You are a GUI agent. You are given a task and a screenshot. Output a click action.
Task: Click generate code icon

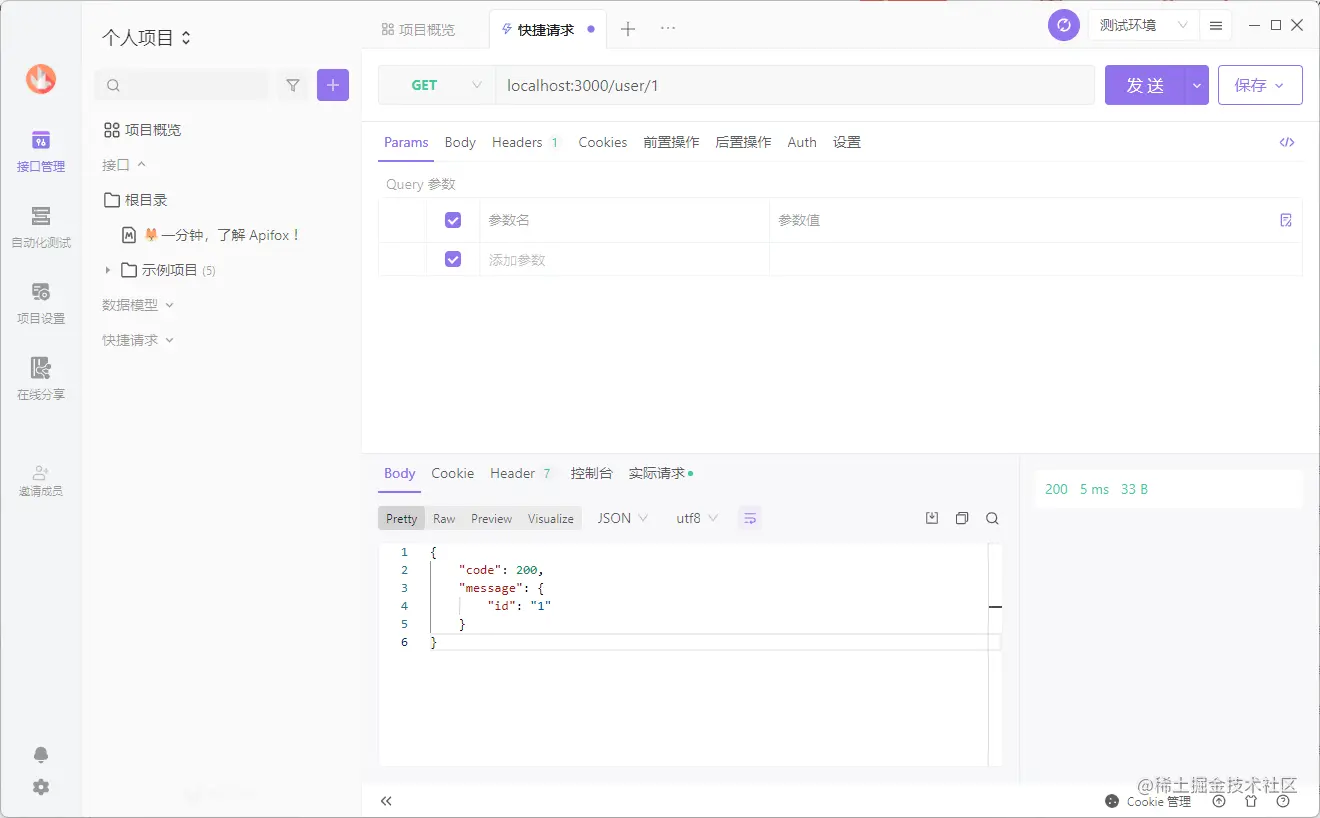tap(1287, 142)
